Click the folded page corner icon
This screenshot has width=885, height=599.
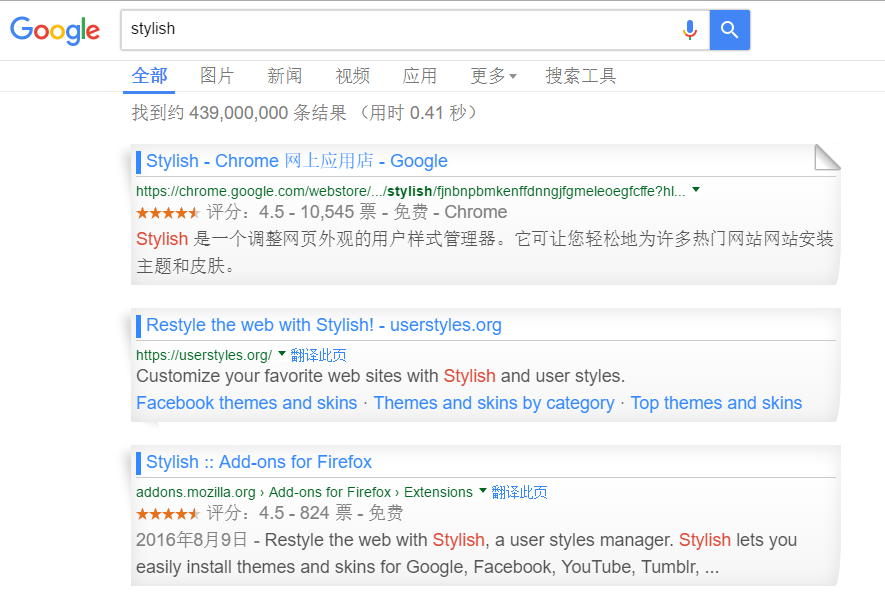[826, 158]
